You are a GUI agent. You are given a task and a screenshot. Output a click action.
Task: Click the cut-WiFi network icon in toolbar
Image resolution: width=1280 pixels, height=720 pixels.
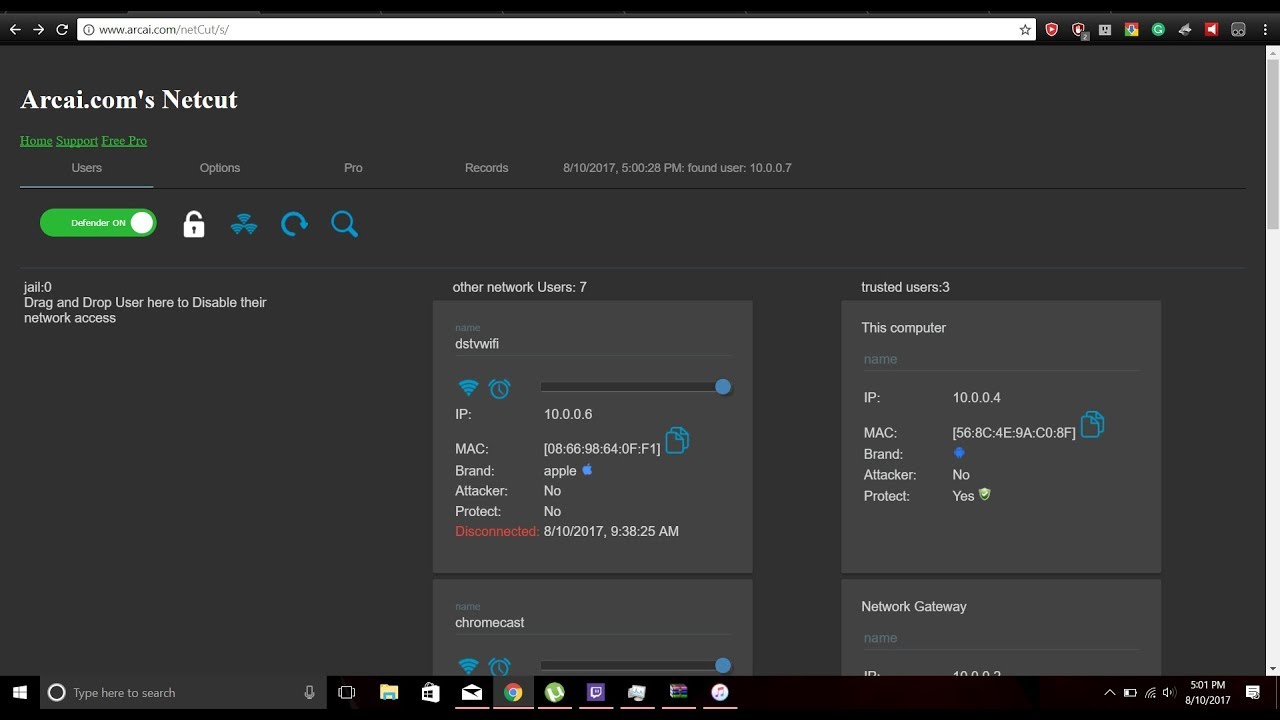244,224
